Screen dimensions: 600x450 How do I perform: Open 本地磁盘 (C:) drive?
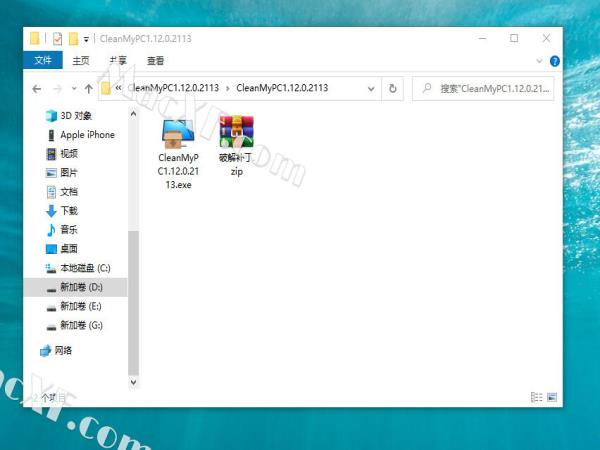[x=78, y=268]
